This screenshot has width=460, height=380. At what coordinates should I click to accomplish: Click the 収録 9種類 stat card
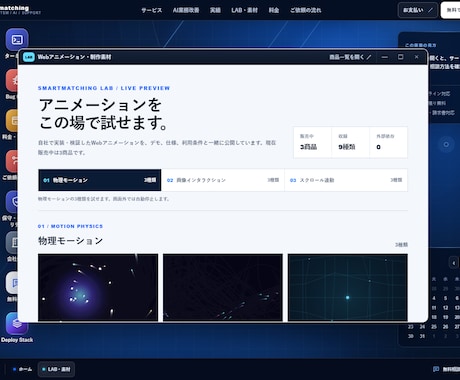pyautogui.click(x=351, y=142)
